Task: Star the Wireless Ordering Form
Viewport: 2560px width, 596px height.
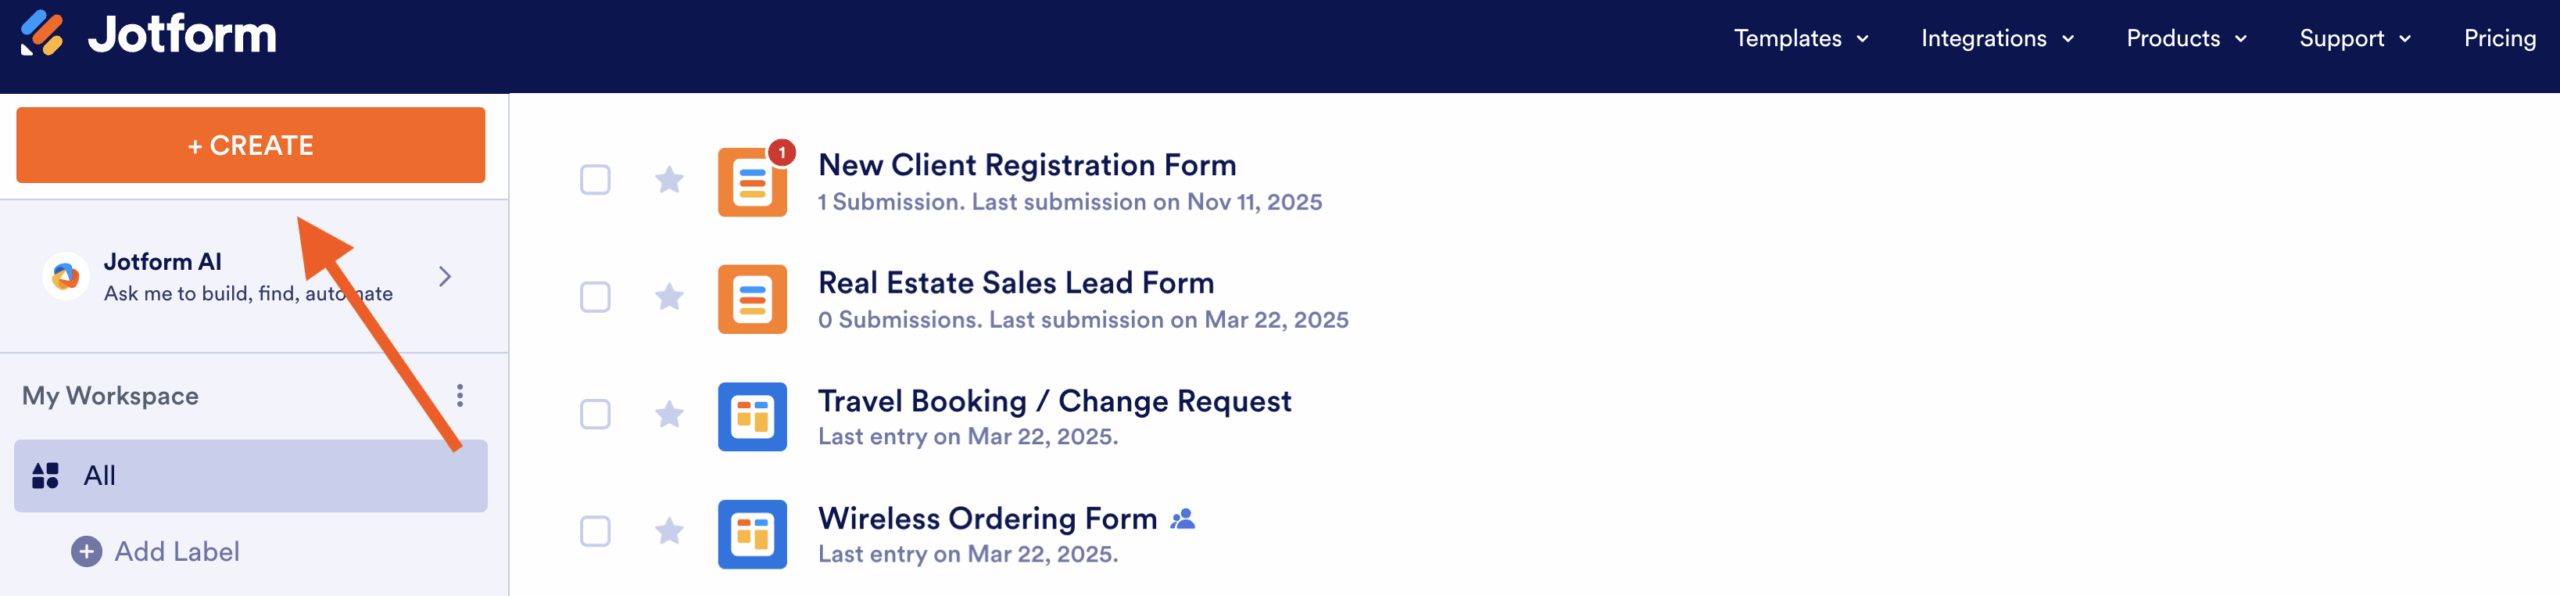Action: click(669, 531)
